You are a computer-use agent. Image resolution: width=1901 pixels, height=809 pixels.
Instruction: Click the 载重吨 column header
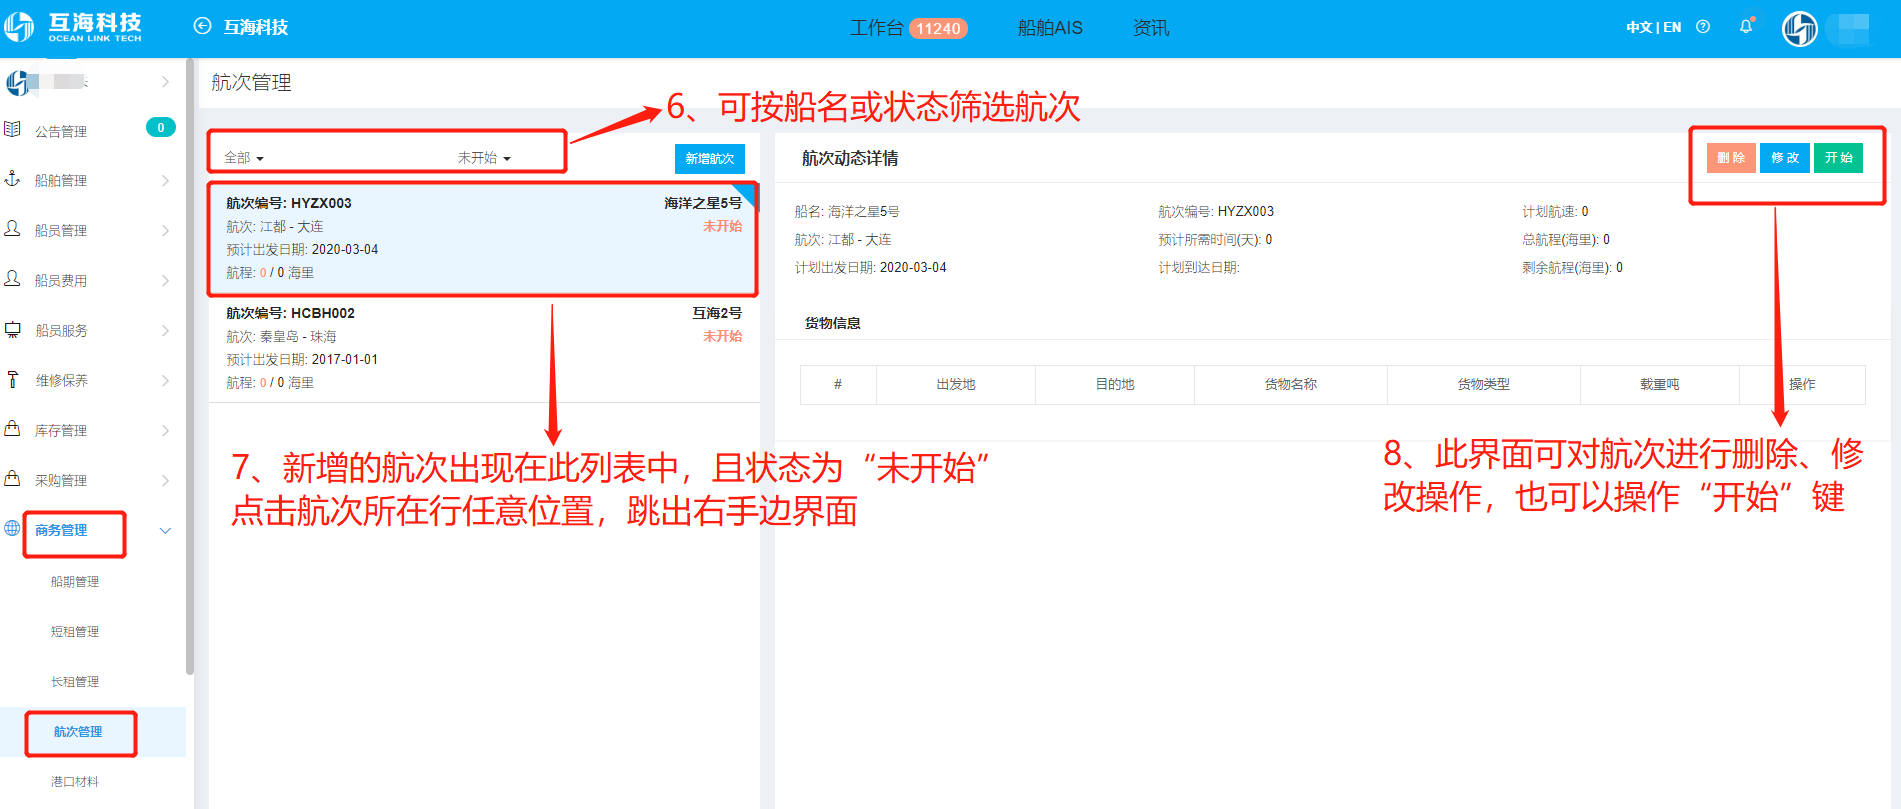[x=1660, y=384]
